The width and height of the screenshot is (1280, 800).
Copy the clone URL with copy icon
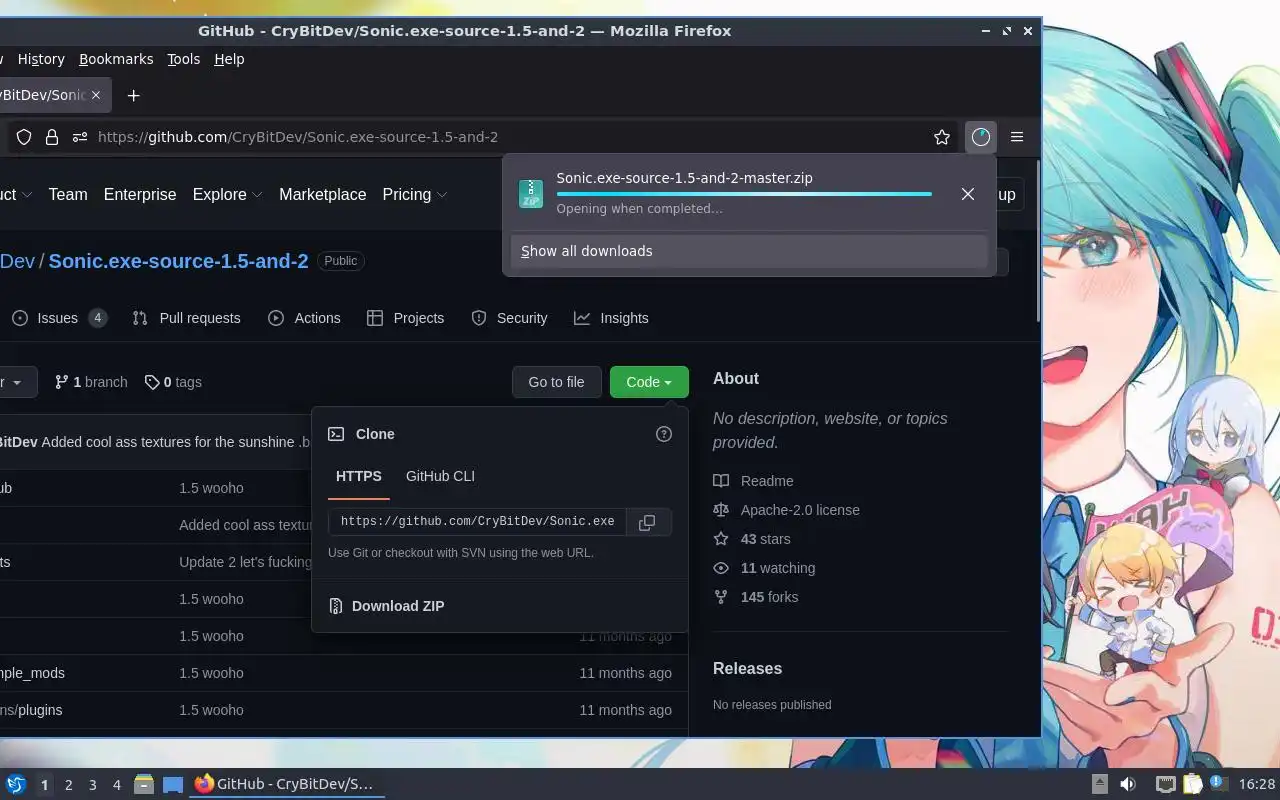click(x=647, y=522)
